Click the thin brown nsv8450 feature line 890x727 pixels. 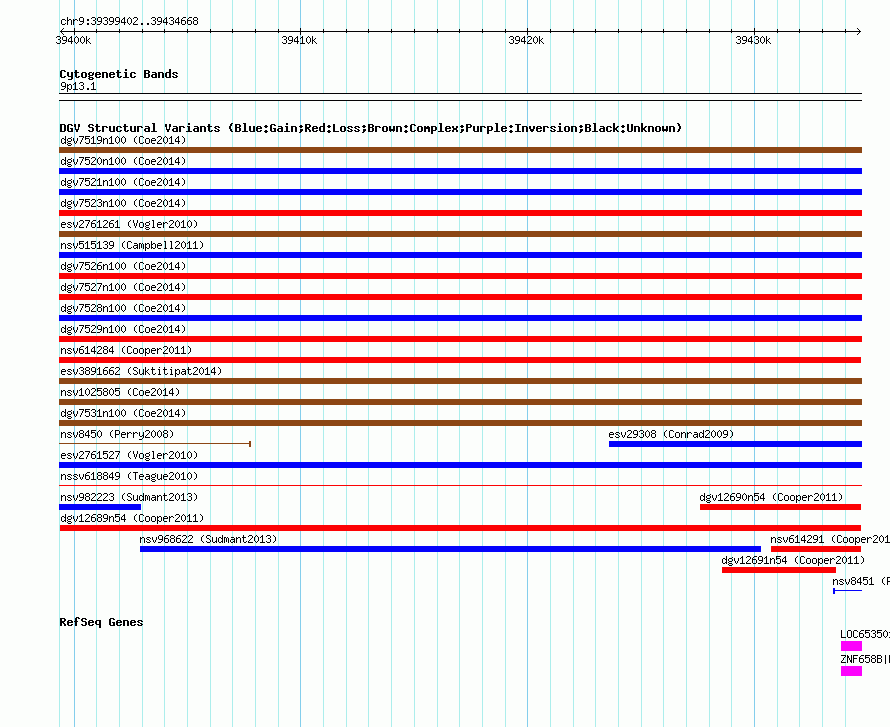click(x=155, y=444)
